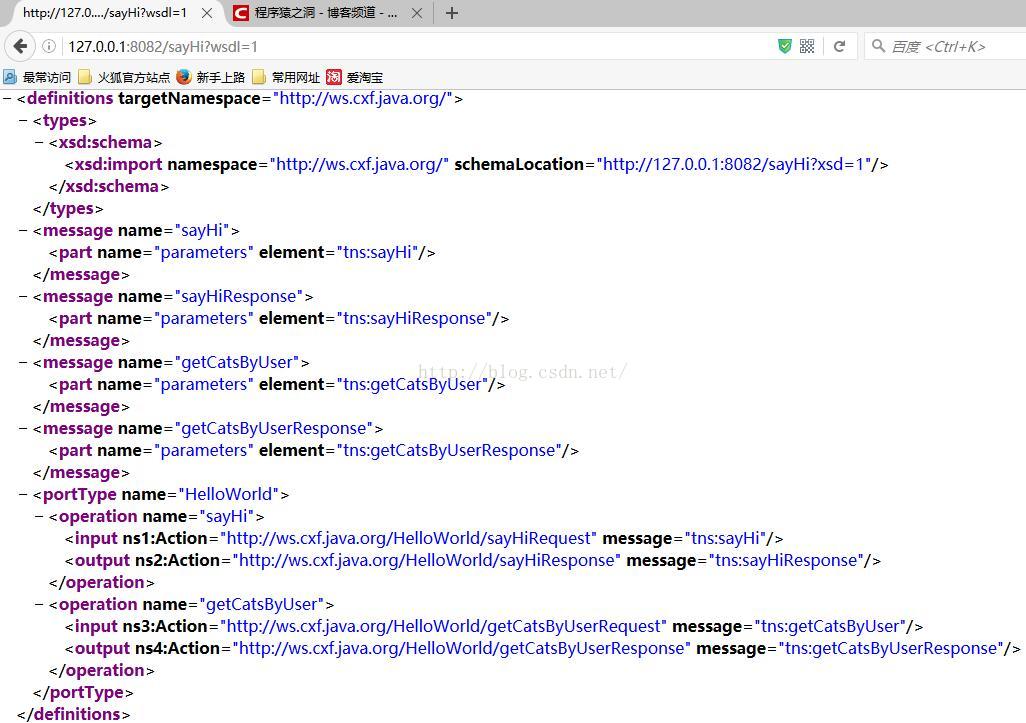Screen dimensions: 1026x723
Task: Reload the page with the refresh icon
Action: click(x=840, y=46)
